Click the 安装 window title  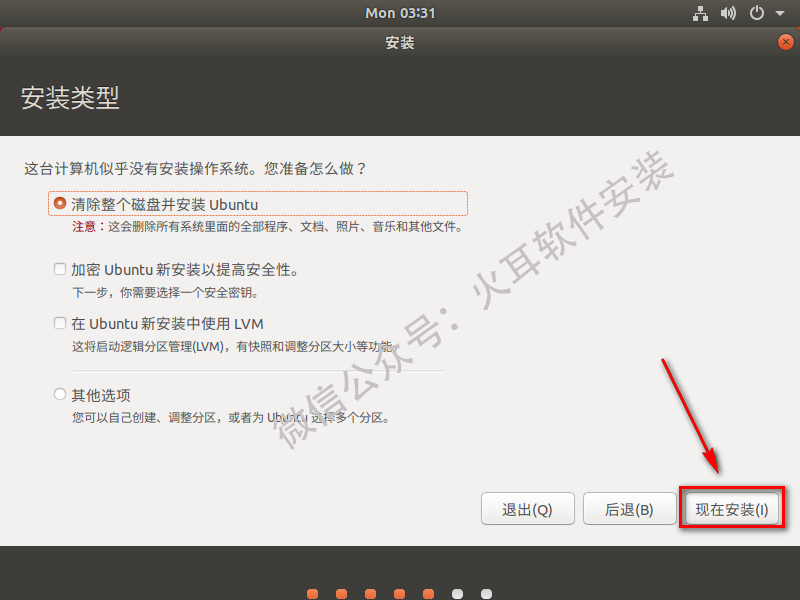click(x=400, y=42)
